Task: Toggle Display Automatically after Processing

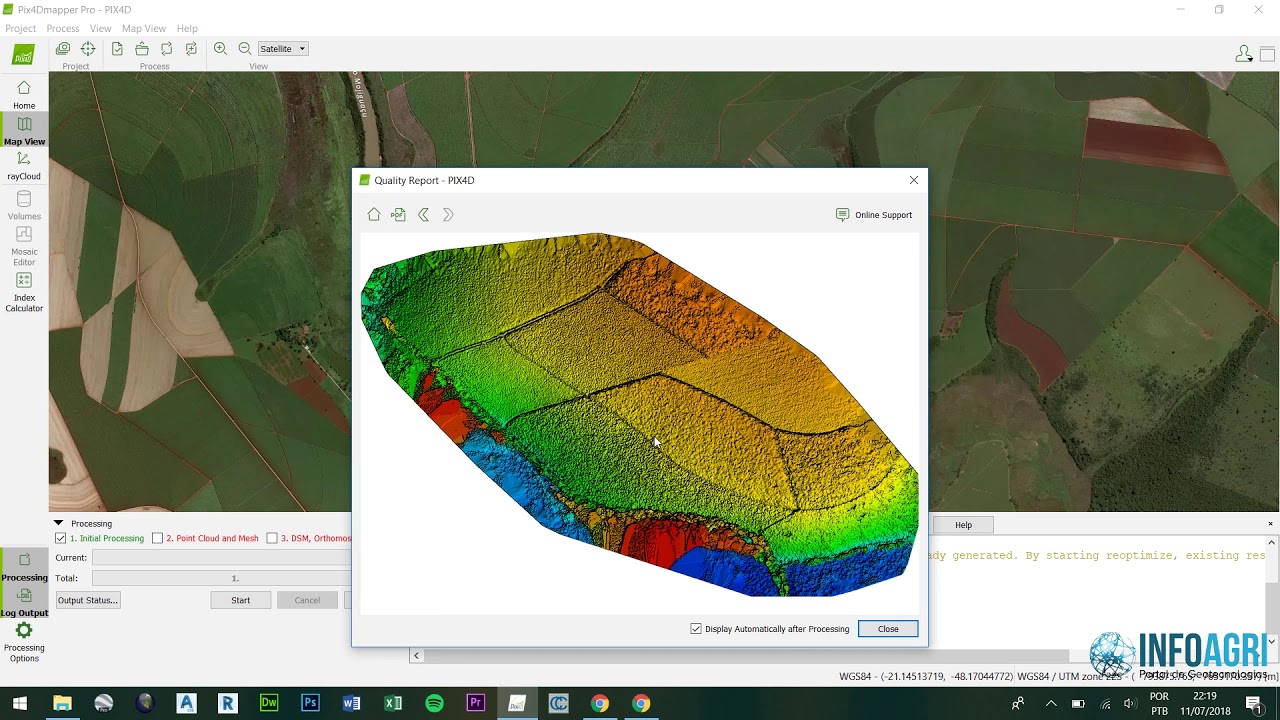Action: click(x=696, y=629)
